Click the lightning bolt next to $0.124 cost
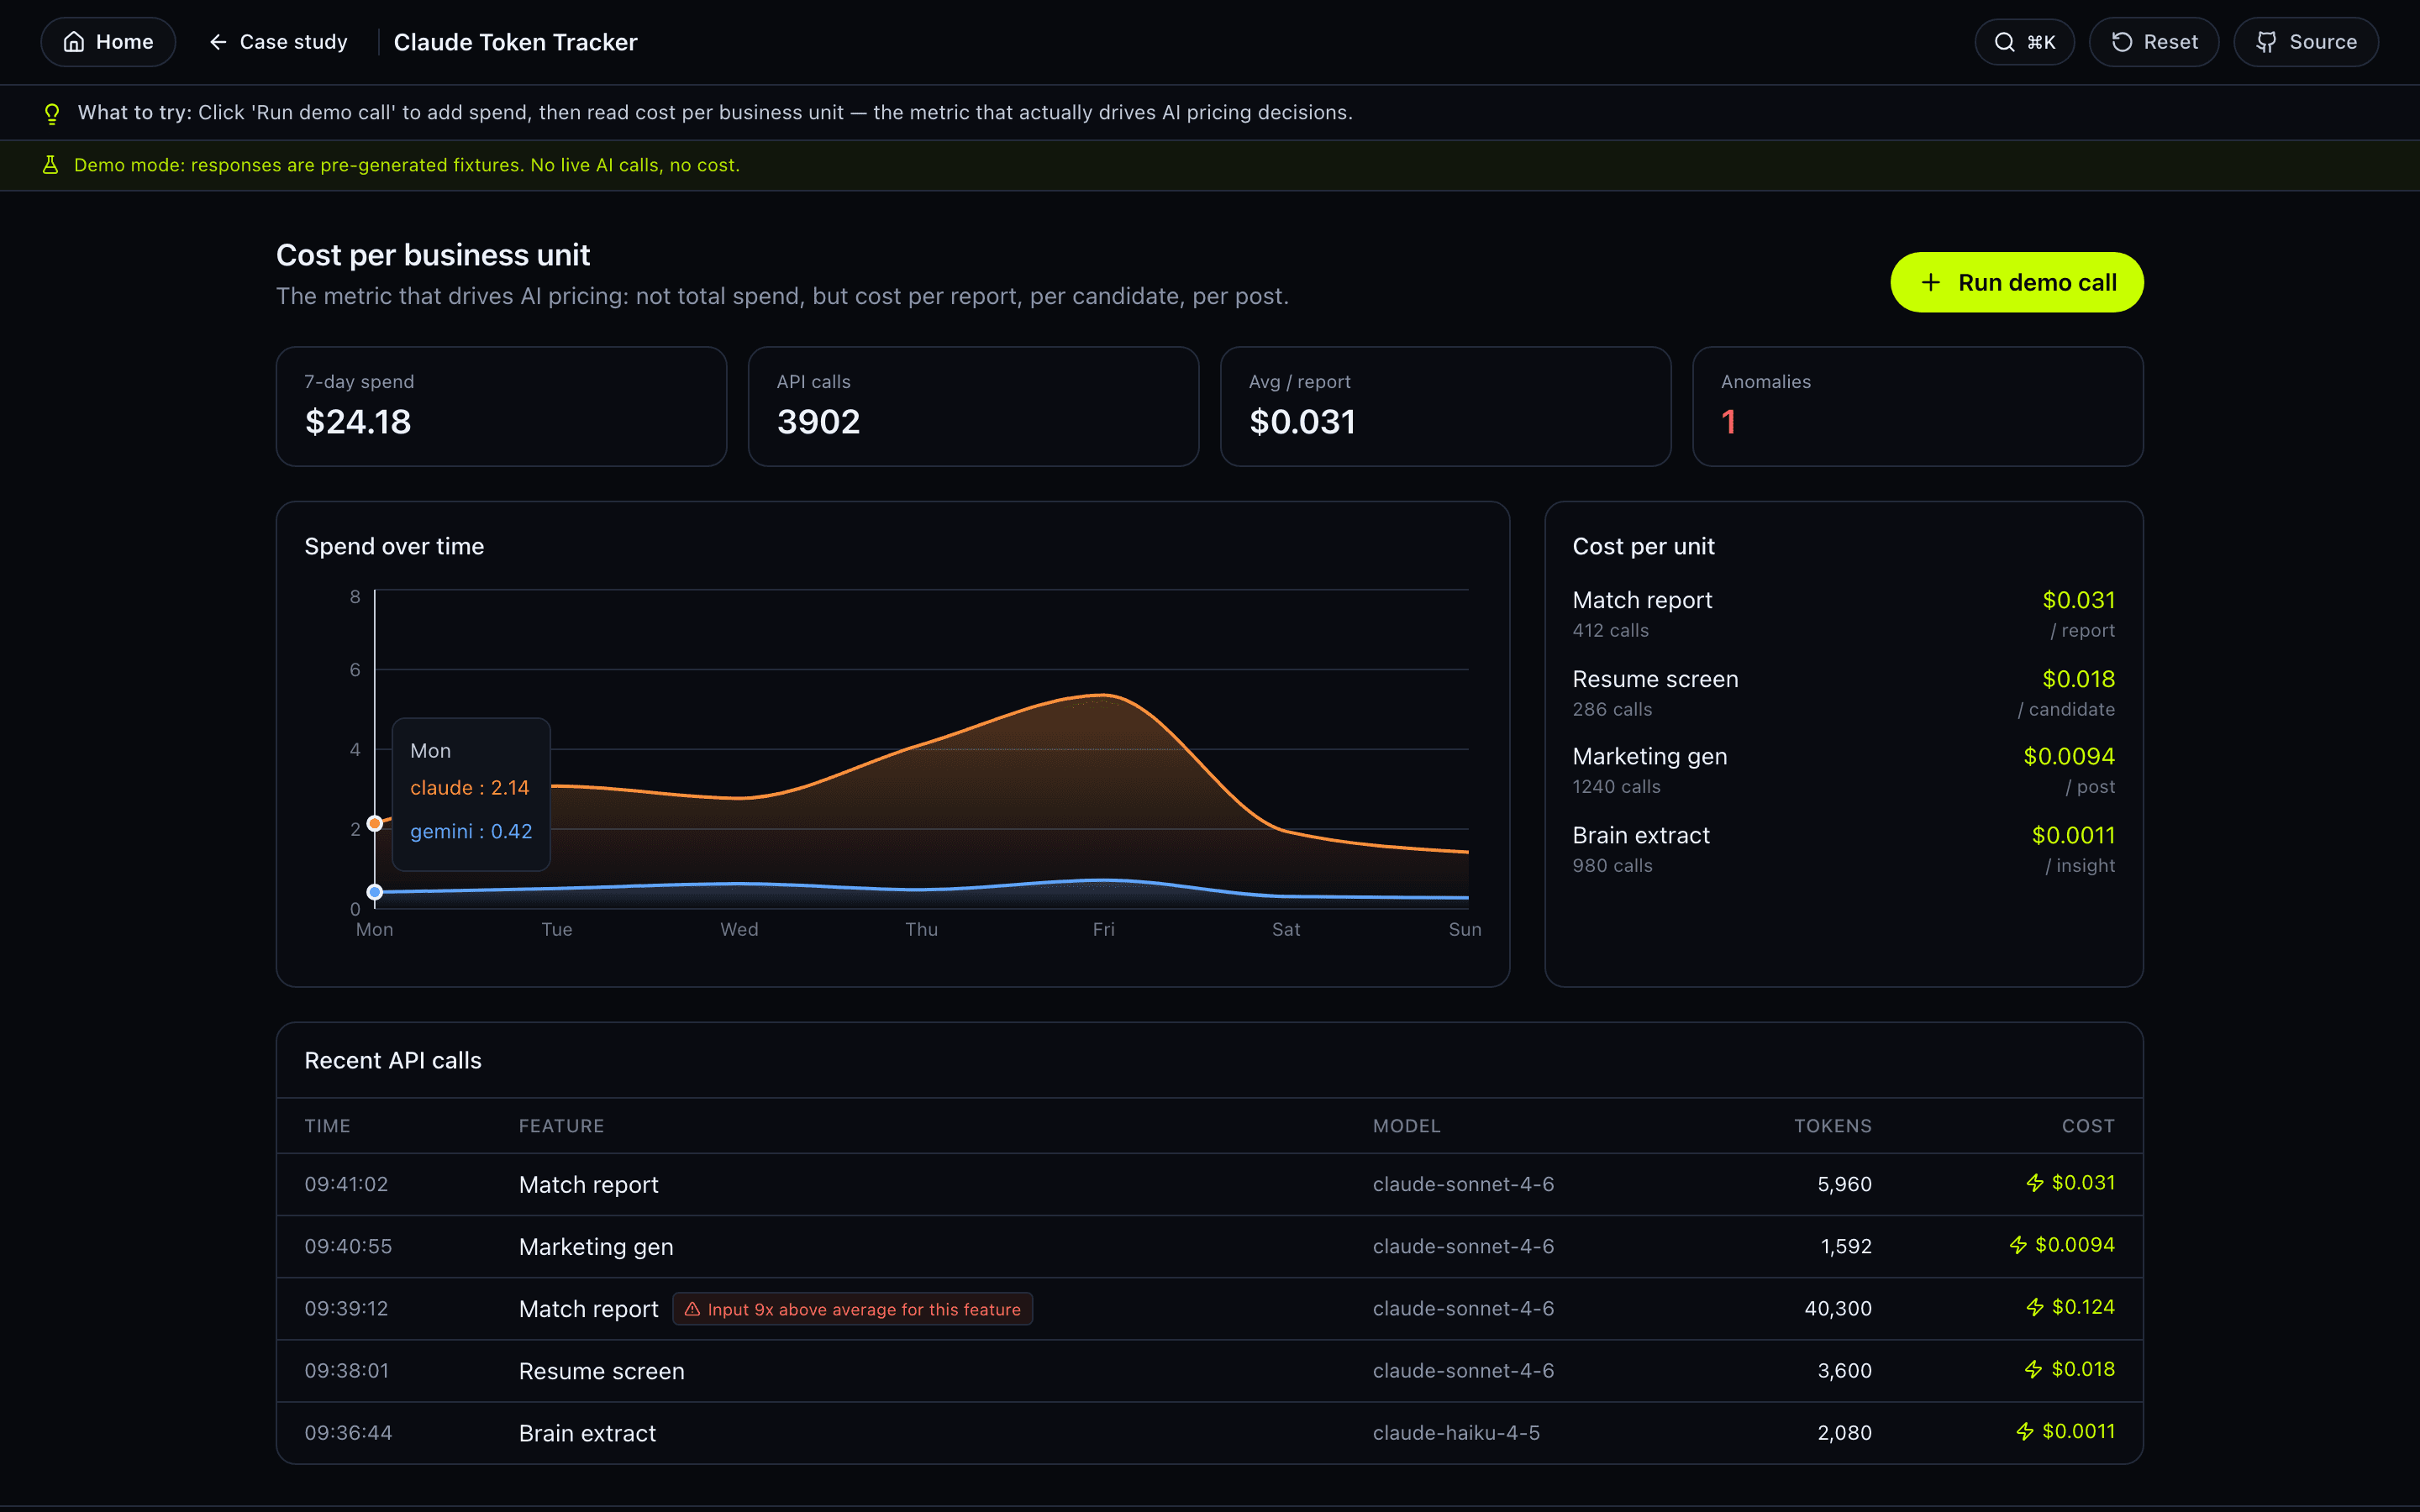The width and height of the screenshot is (2420, 1512). tap(2035, 1307)
